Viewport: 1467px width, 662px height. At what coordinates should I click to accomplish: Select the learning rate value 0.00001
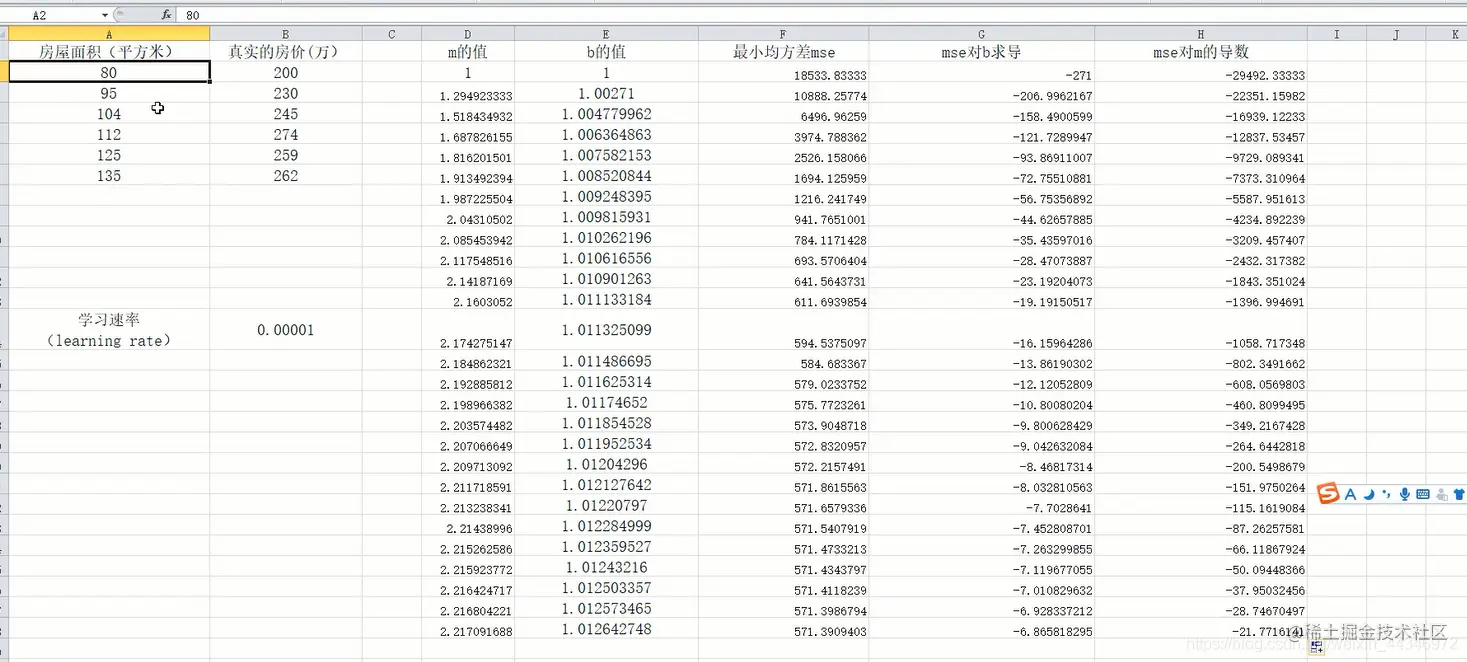click(x=286, y=330)
